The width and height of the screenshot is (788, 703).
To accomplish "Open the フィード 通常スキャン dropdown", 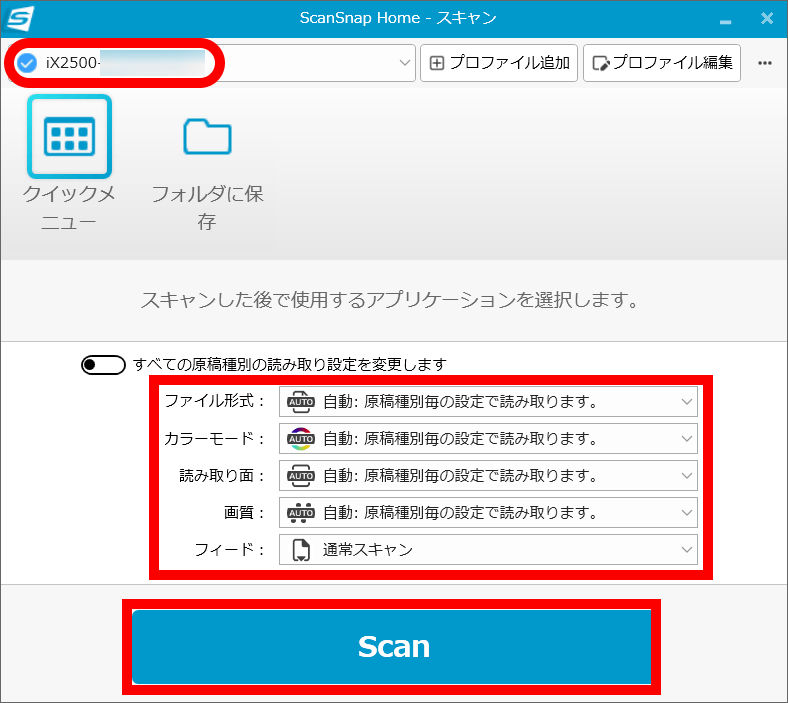I will click(488, 550).
